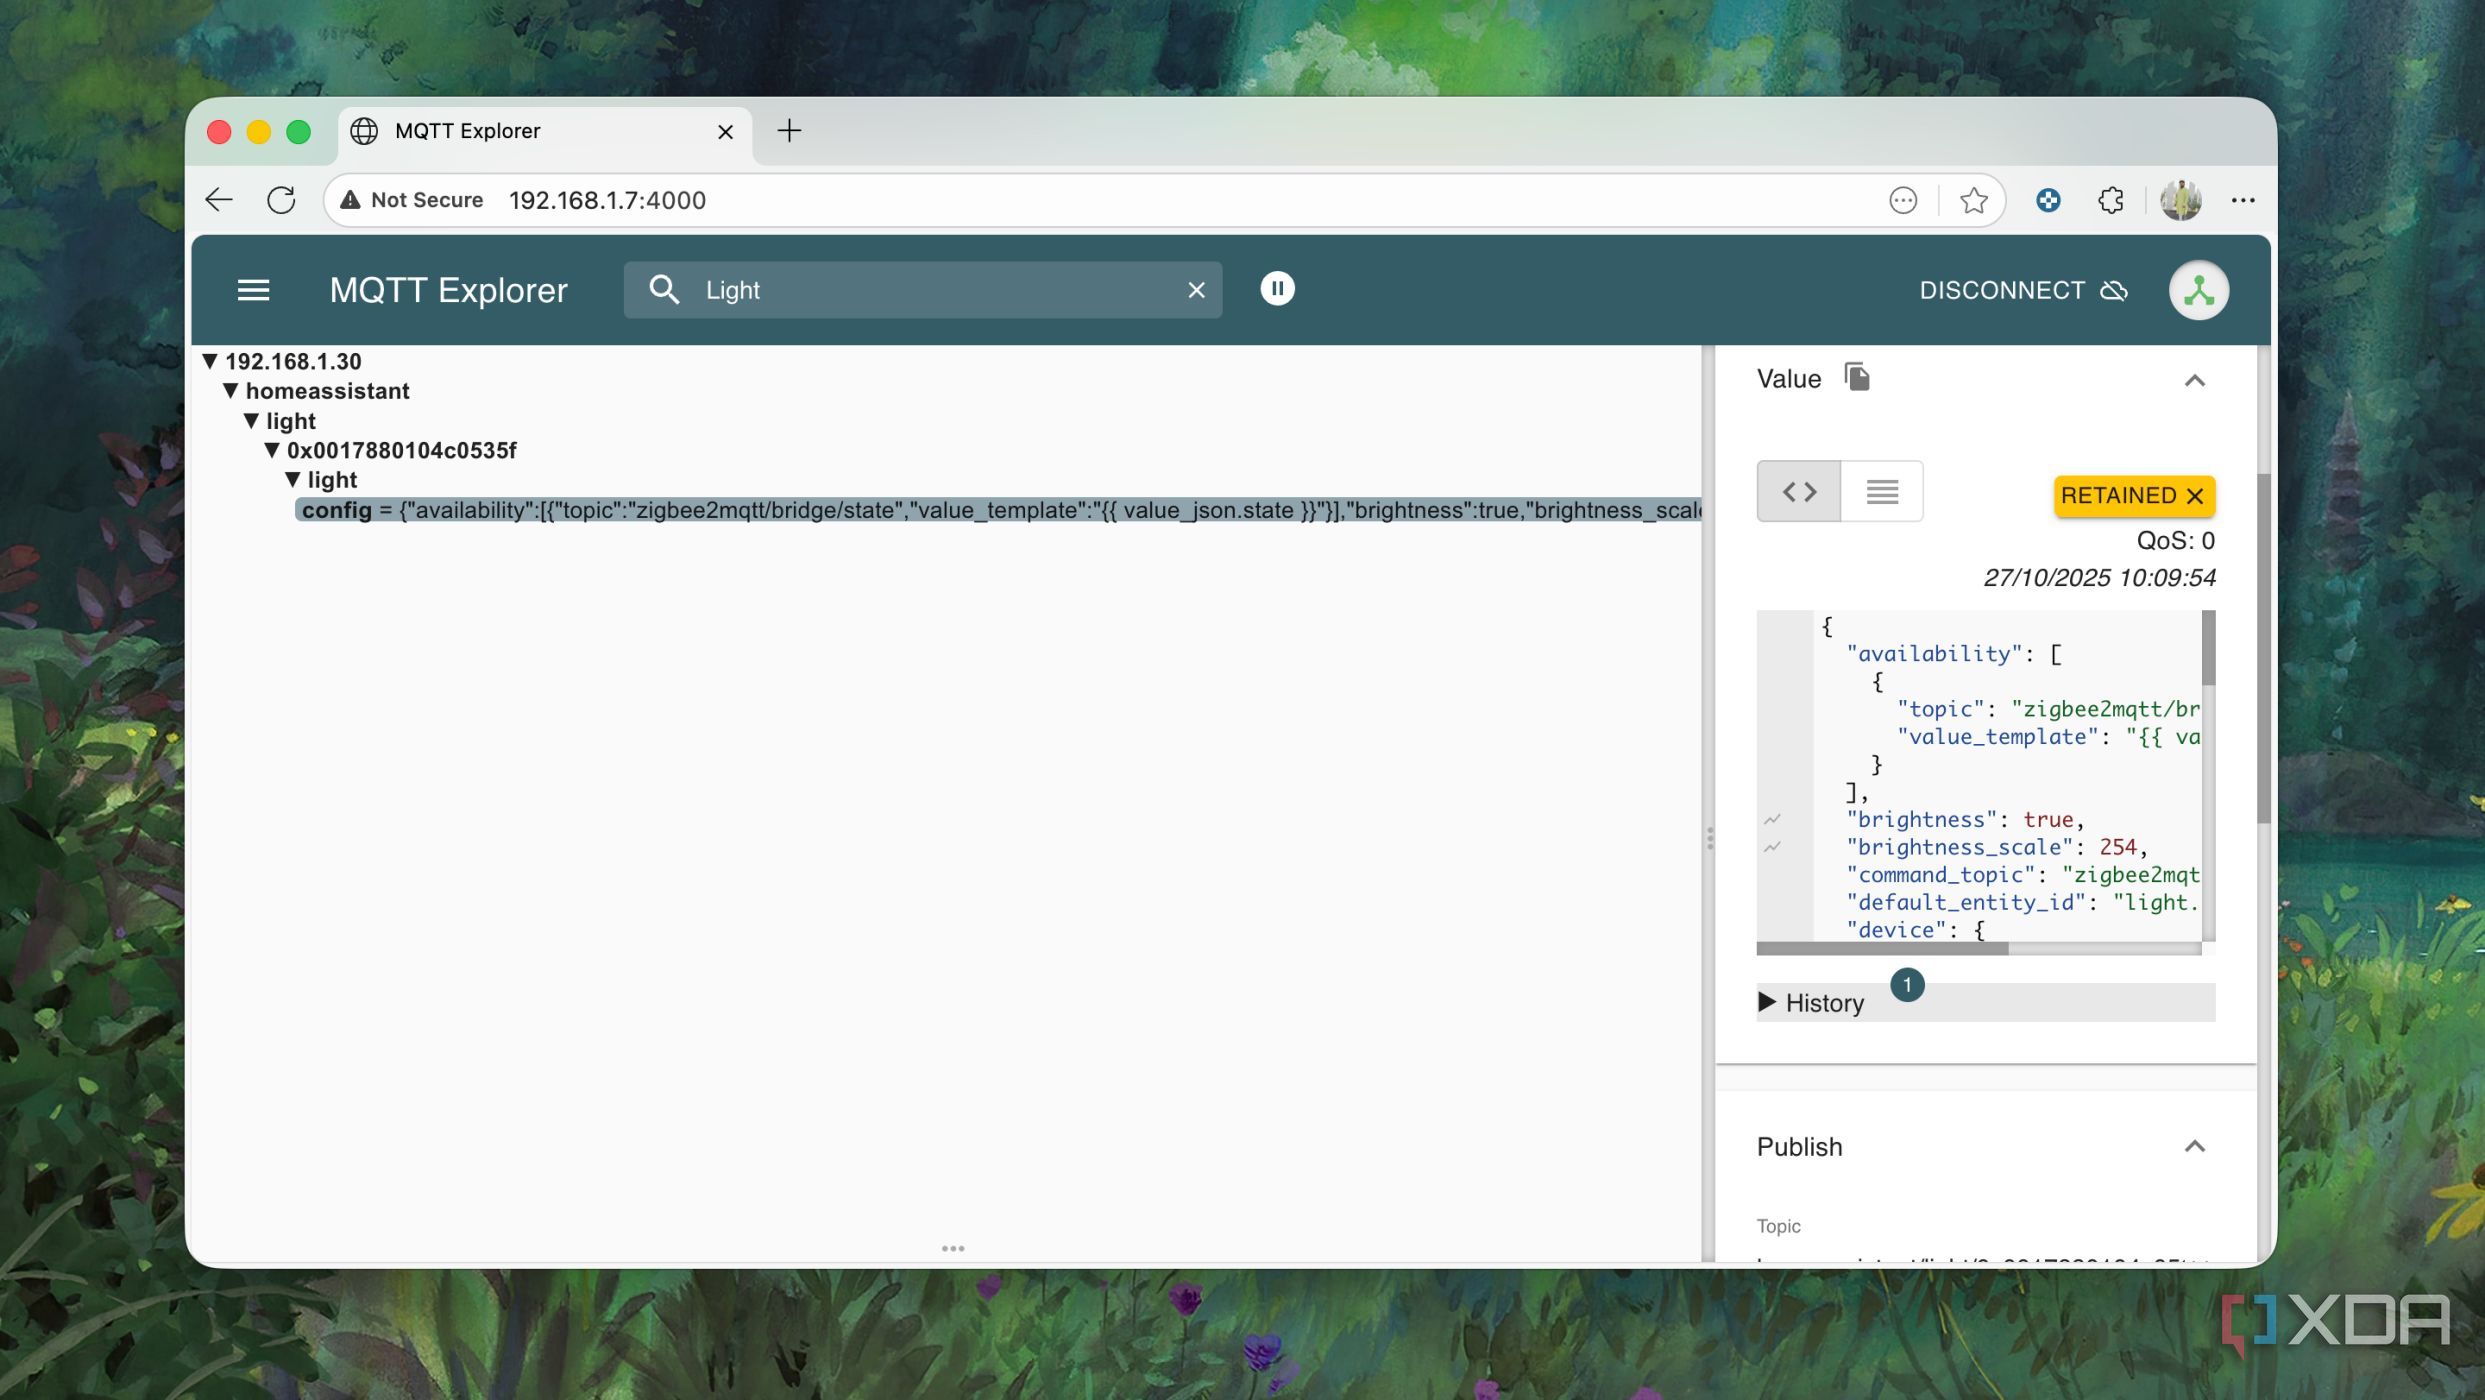The image size is (2485, 1400).
Task: Open the hamburger menu in MQTT Explorer
Action: tap(253, 290)
